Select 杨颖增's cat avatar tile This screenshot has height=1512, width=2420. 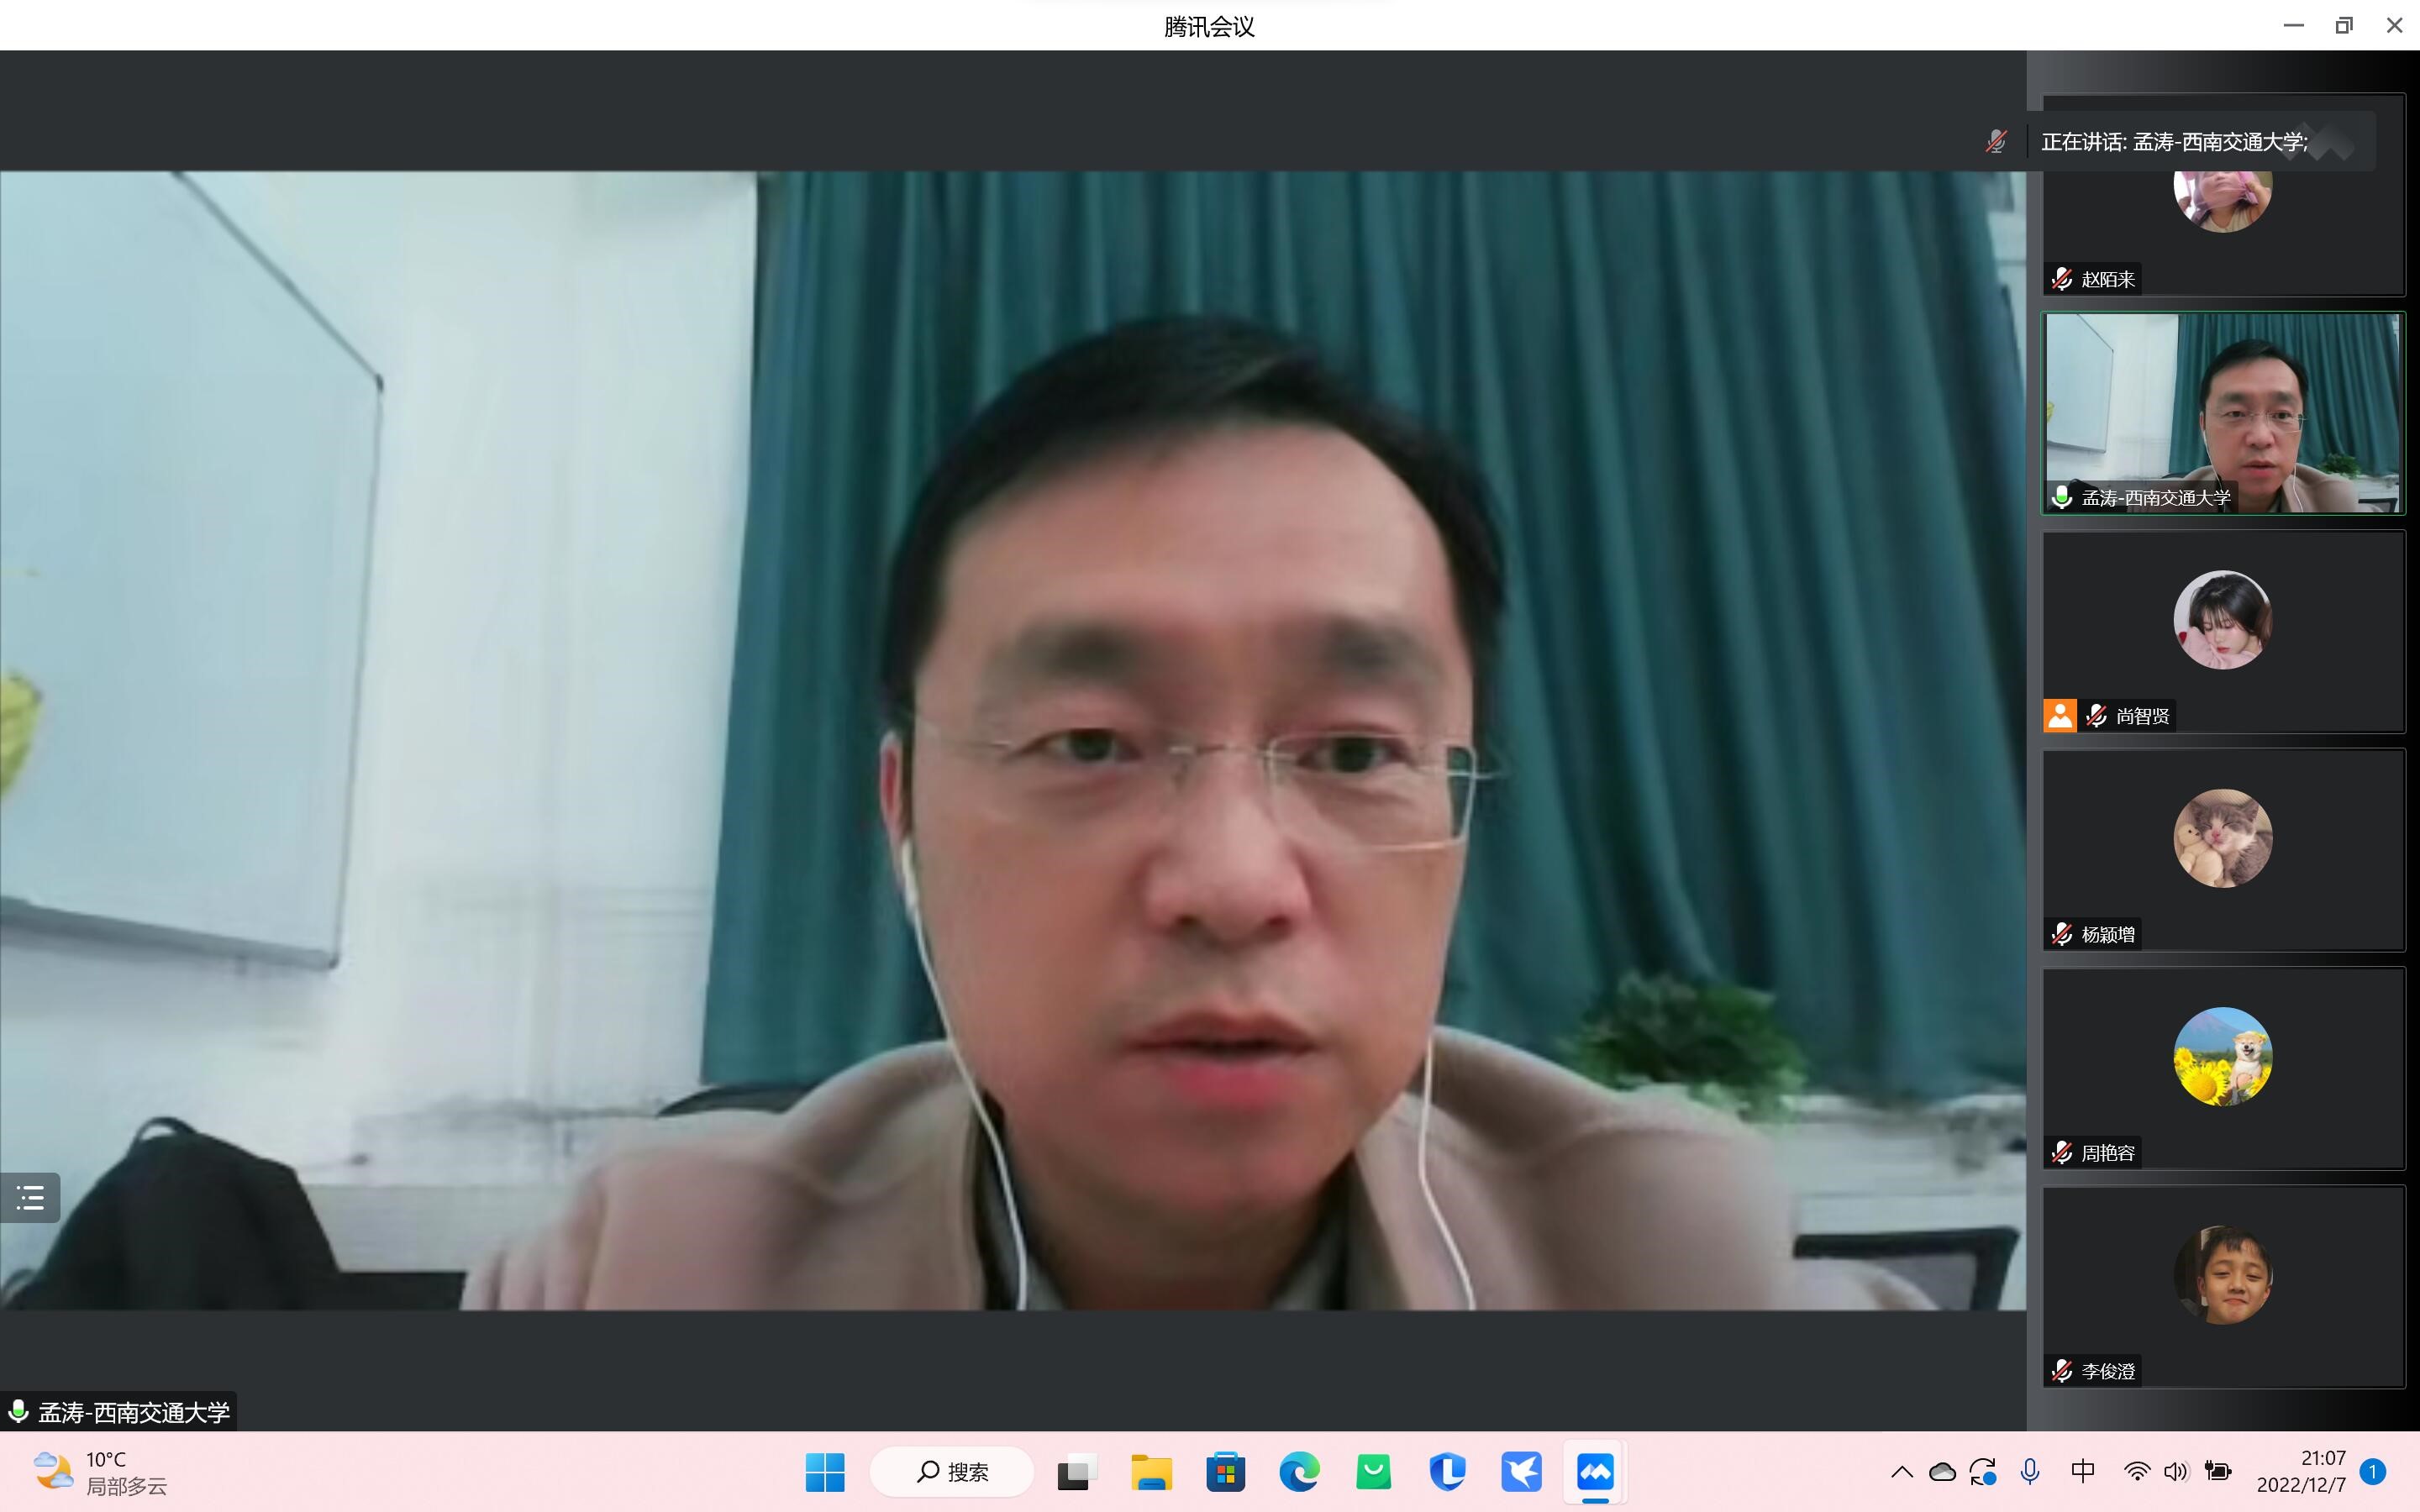coord(2222,838)
